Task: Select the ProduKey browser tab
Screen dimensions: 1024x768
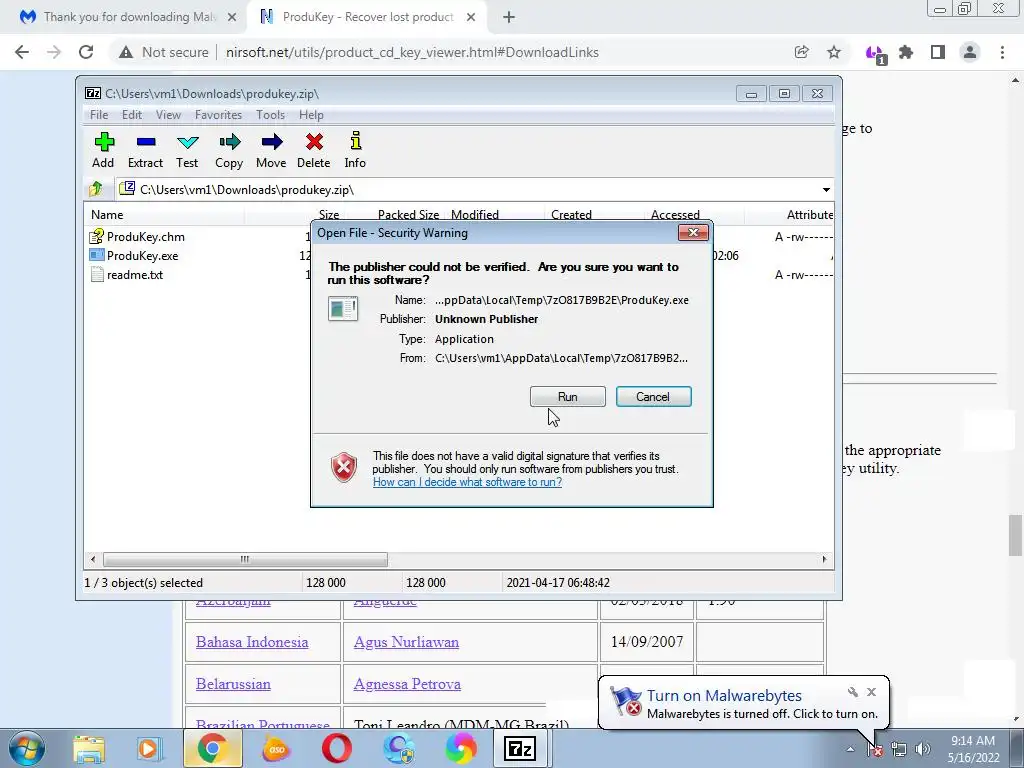Action: (366, 17)
